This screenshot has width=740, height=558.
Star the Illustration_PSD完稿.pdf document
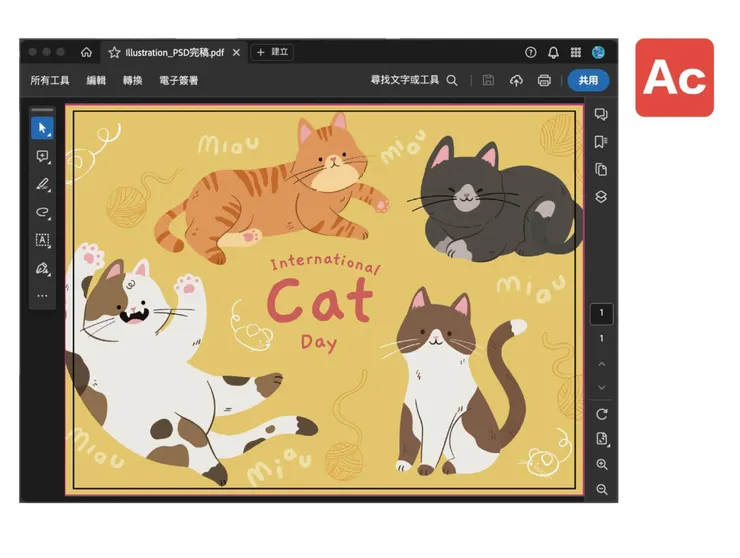pos(114,52)
